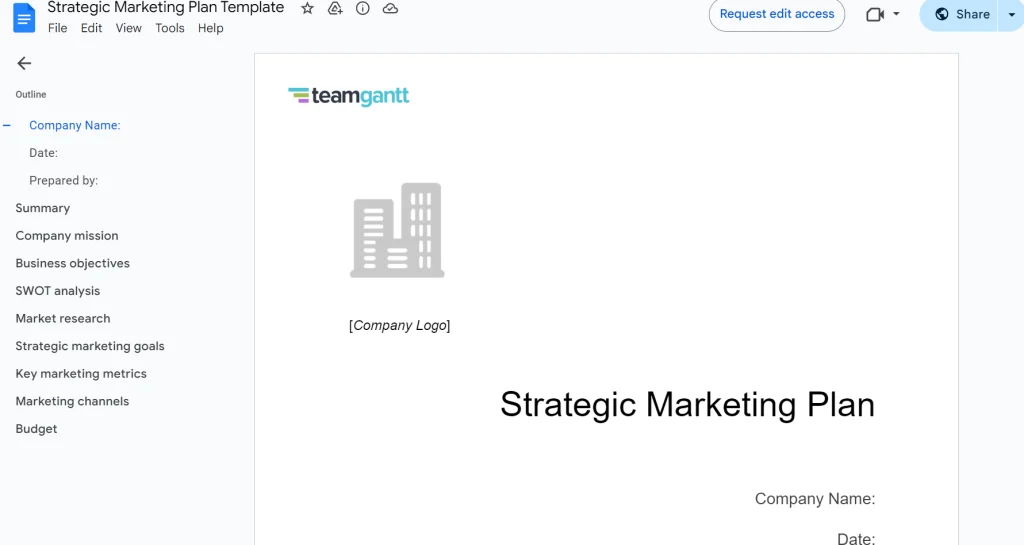Click the teamgantt logo in the document
Viewport: 1024px width, 545px height.
(x=349, y=96)
